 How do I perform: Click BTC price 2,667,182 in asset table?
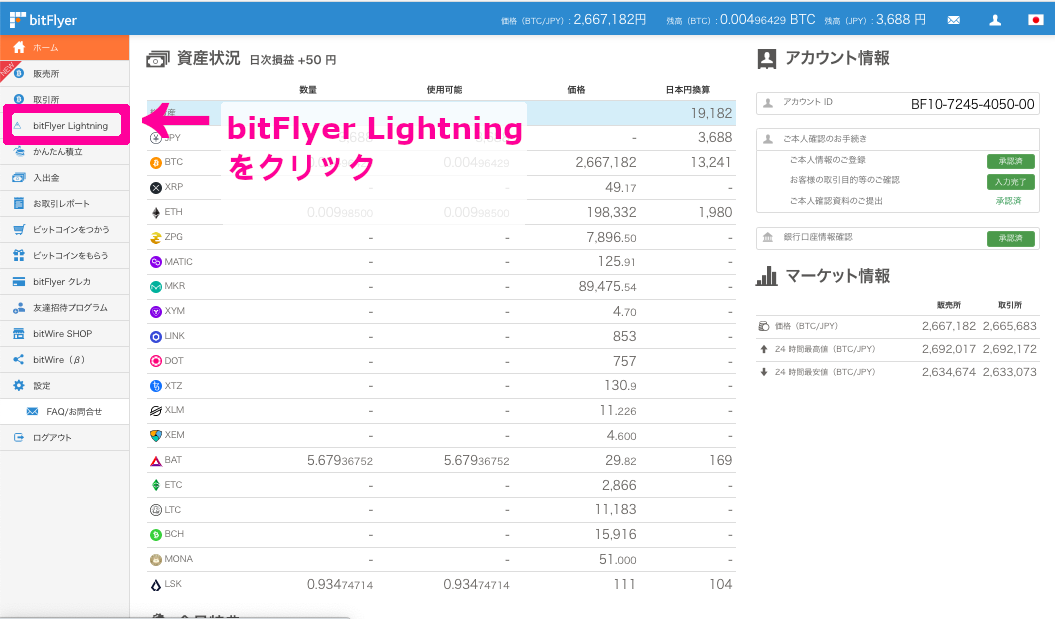click(606, 162)
